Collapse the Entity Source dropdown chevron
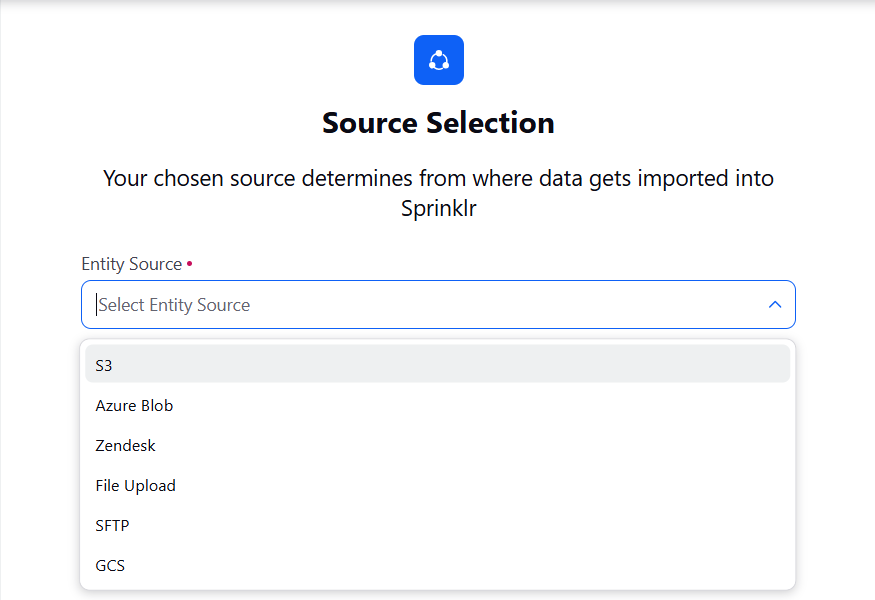This screenshot has width=875, height=600. coord(775,305)
